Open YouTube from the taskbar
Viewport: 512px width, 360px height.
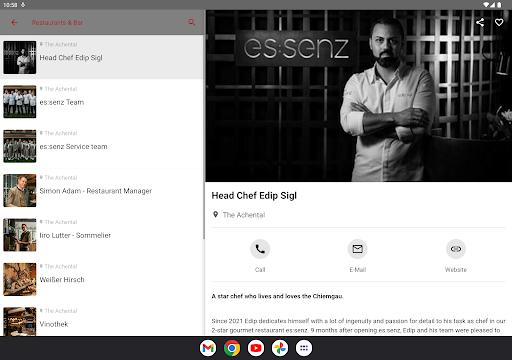pos(256,348)
